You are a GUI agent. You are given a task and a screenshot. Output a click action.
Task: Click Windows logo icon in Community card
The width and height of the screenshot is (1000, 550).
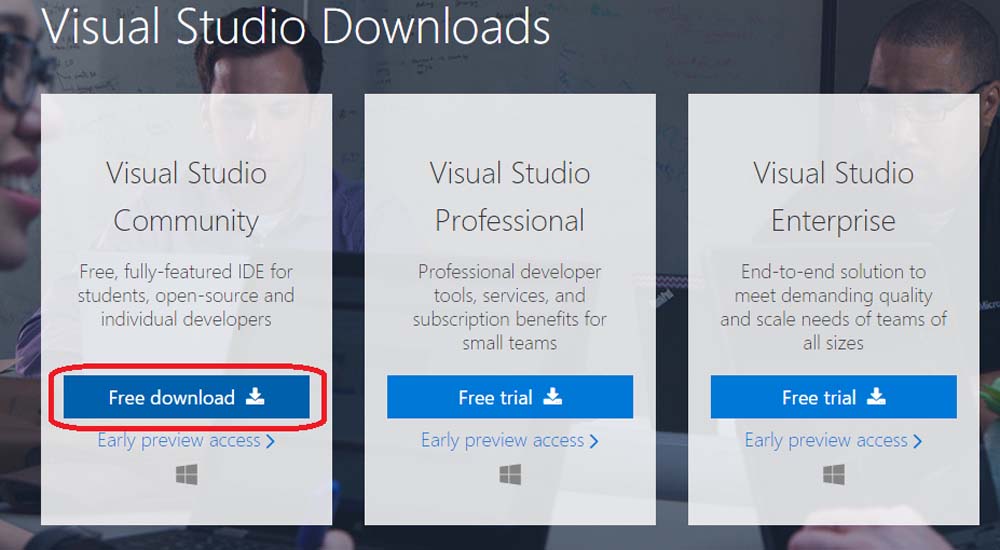coord(187,475)
